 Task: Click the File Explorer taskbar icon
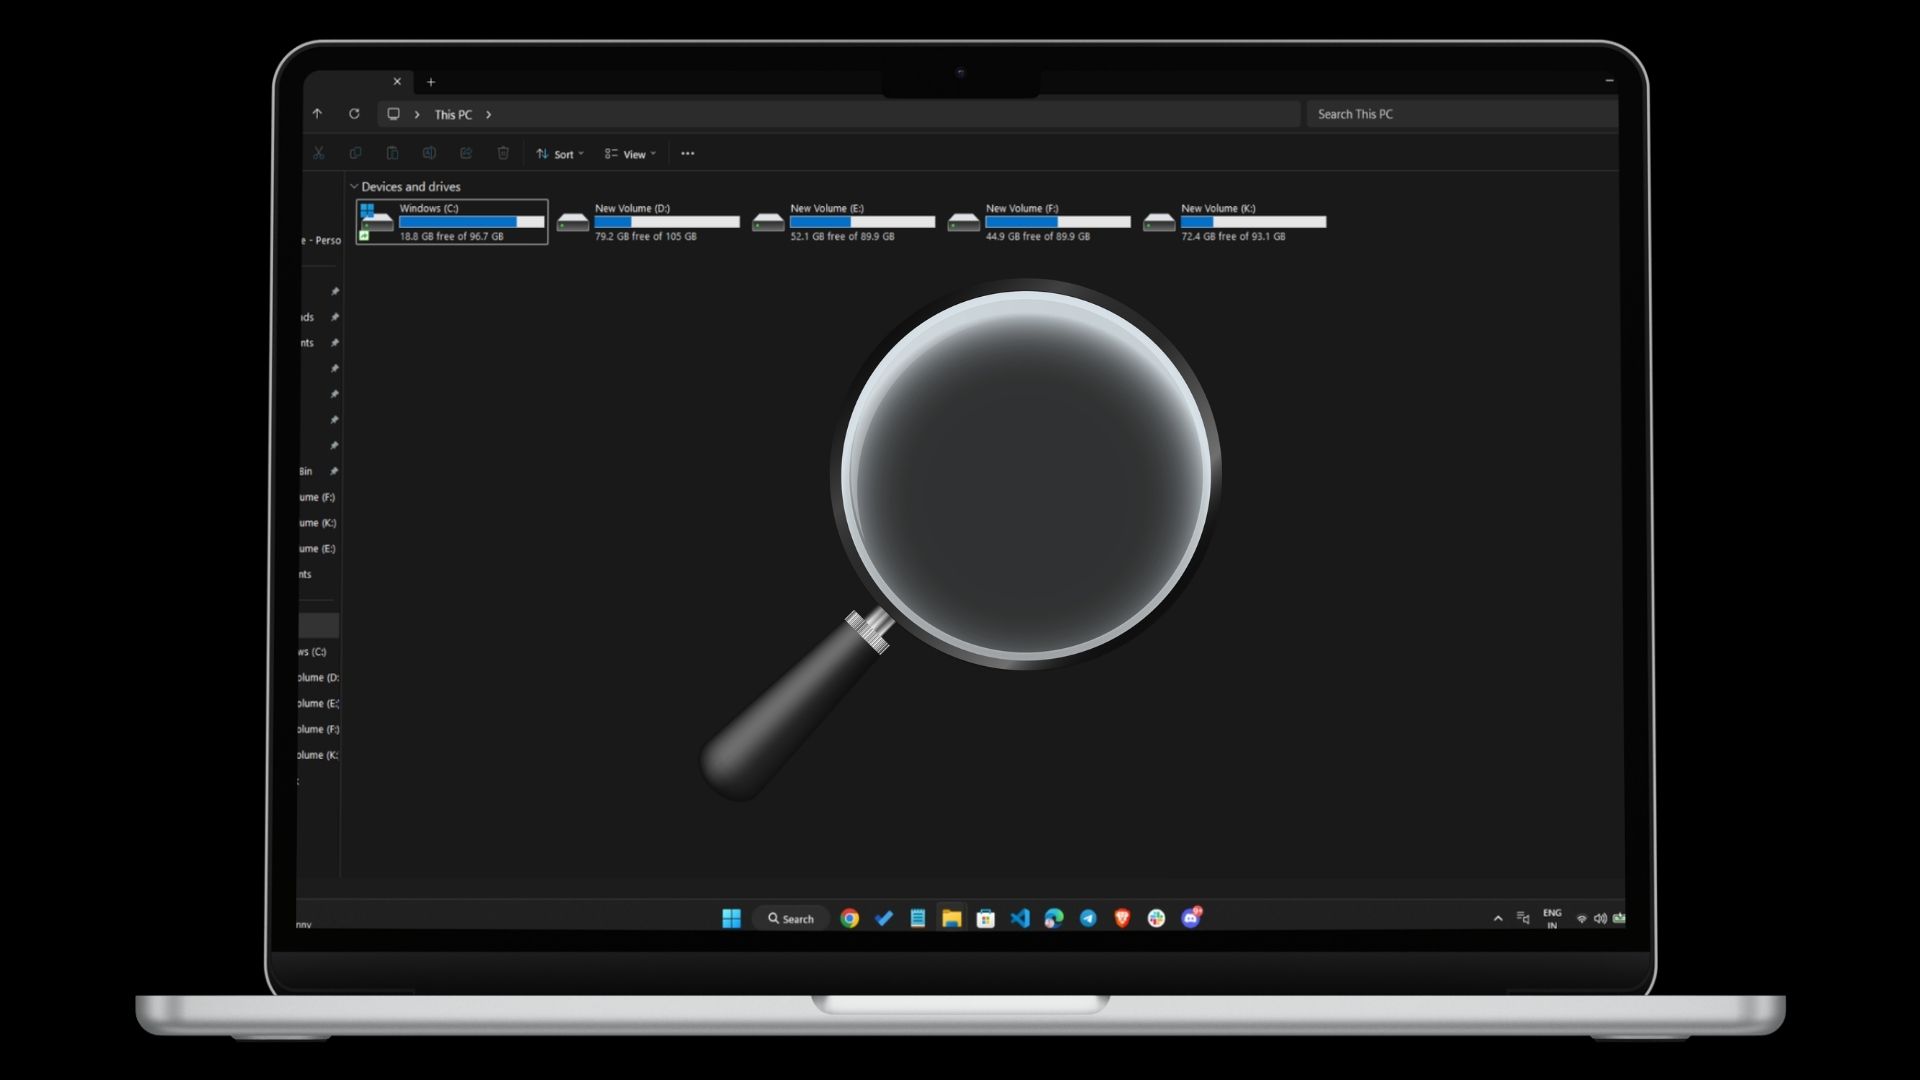tap(952, 918)
